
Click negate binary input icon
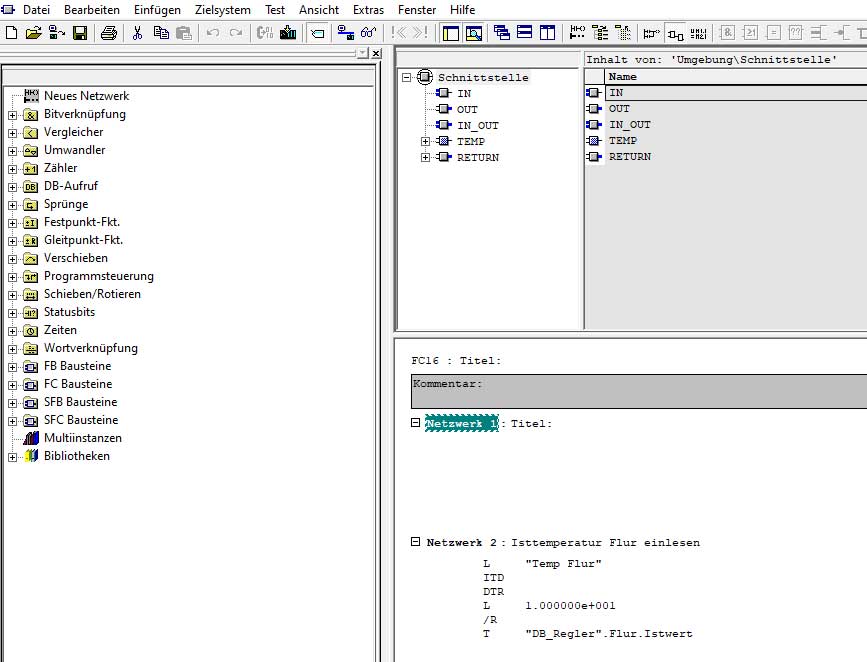842,33
